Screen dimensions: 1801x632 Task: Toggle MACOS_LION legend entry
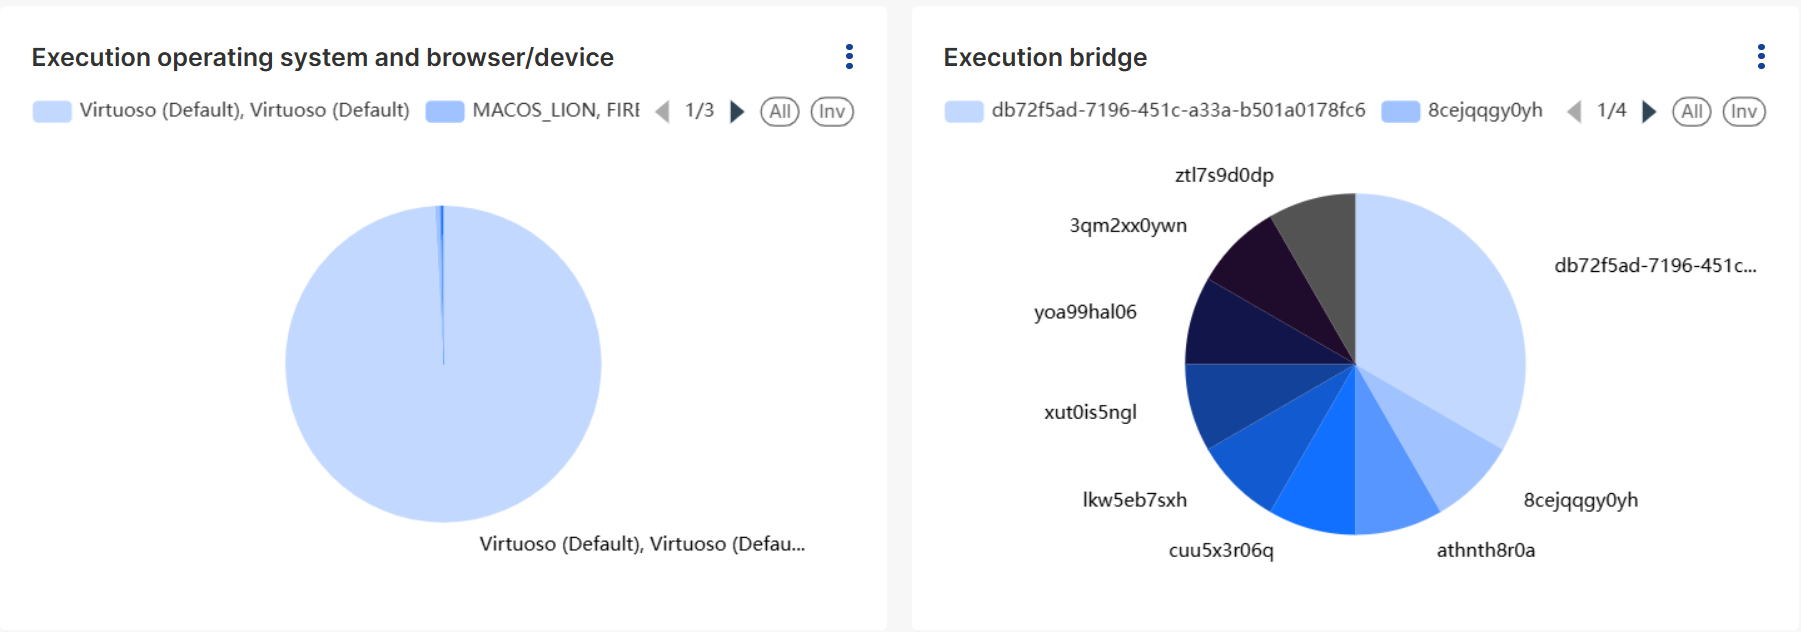click(x=533, y=110)
